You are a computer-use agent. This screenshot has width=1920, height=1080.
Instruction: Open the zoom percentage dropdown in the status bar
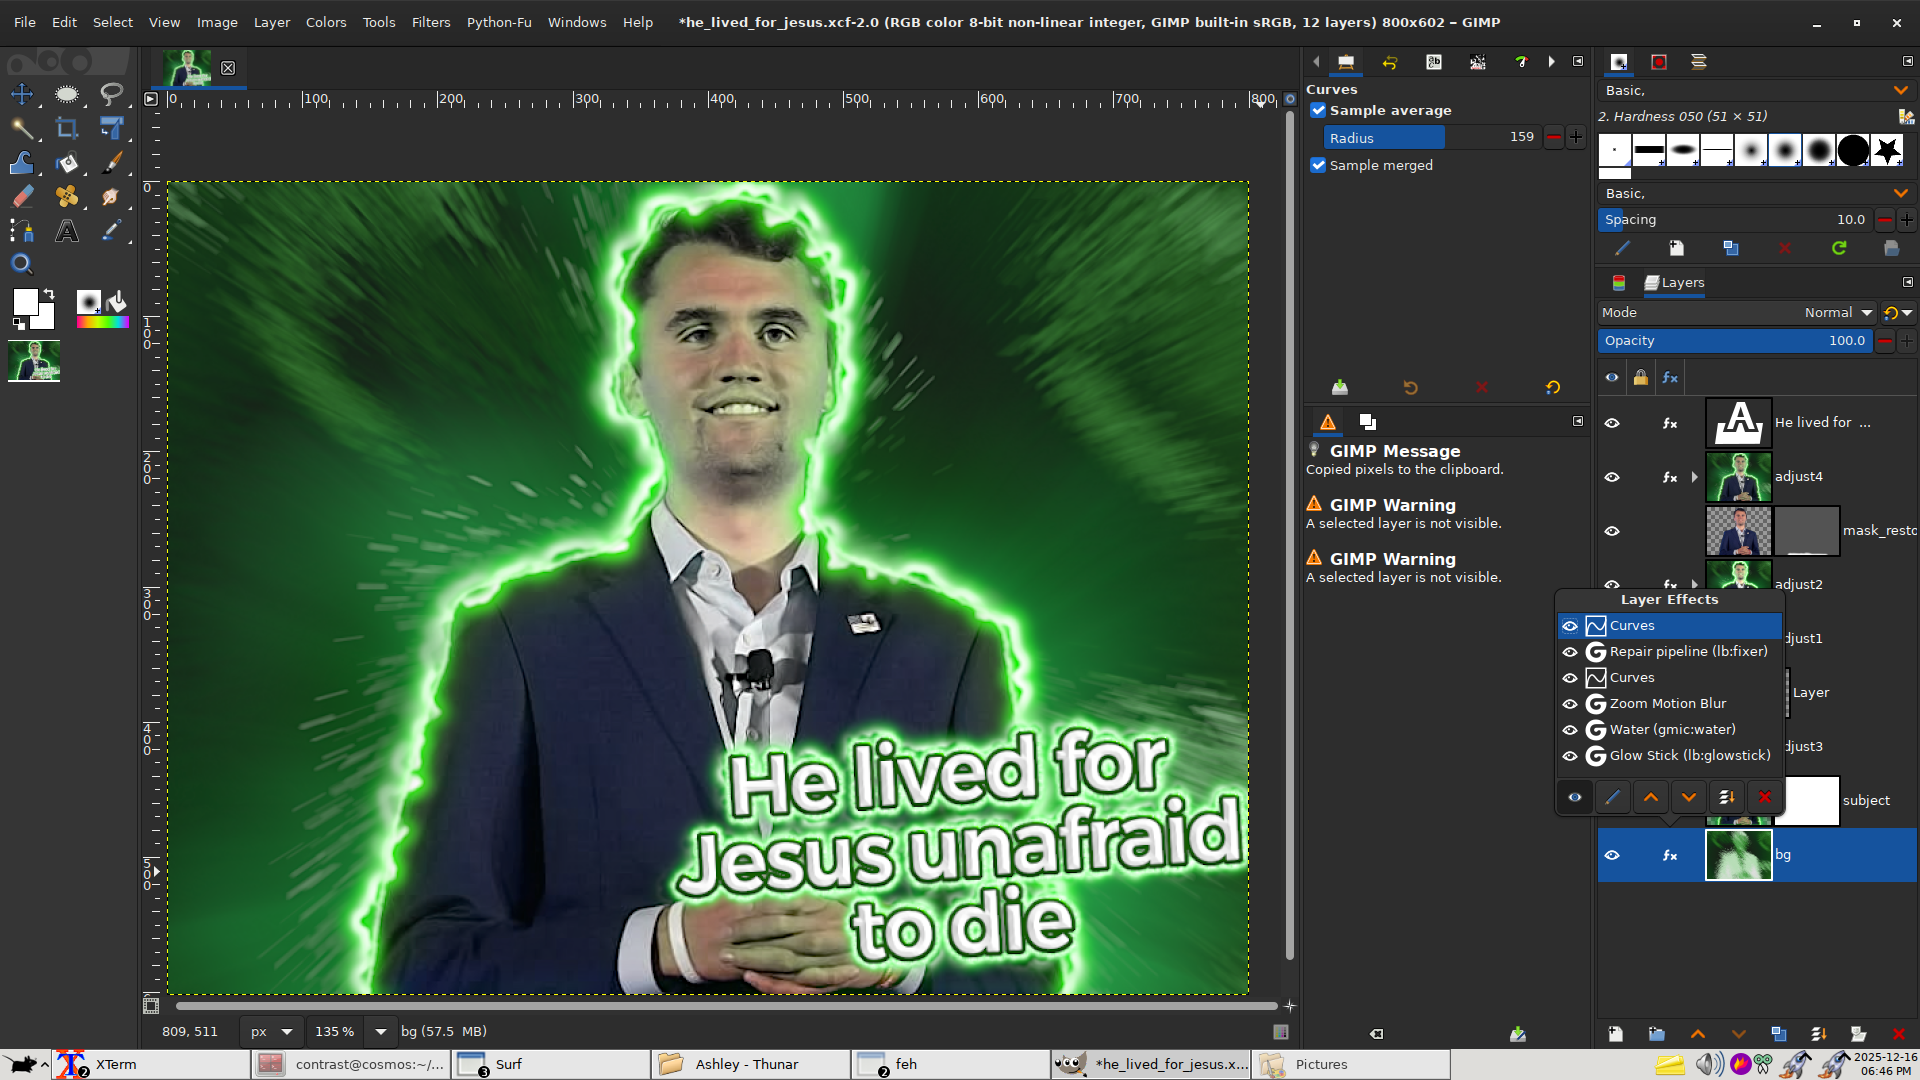point(380,1031)
